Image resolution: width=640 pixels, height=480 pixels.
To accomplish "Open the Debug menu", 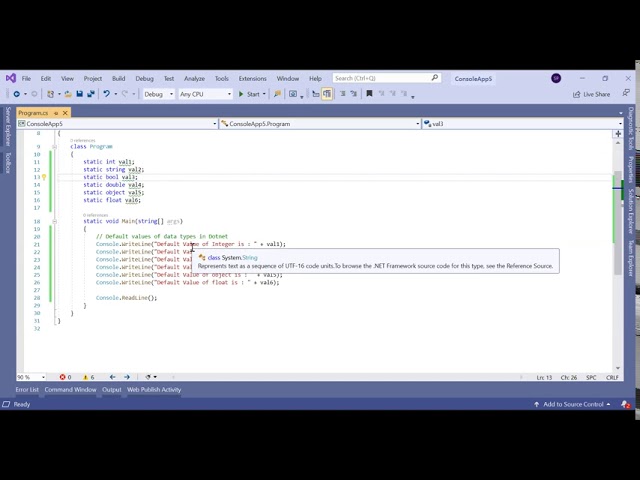I will click(x=144, y=78).
